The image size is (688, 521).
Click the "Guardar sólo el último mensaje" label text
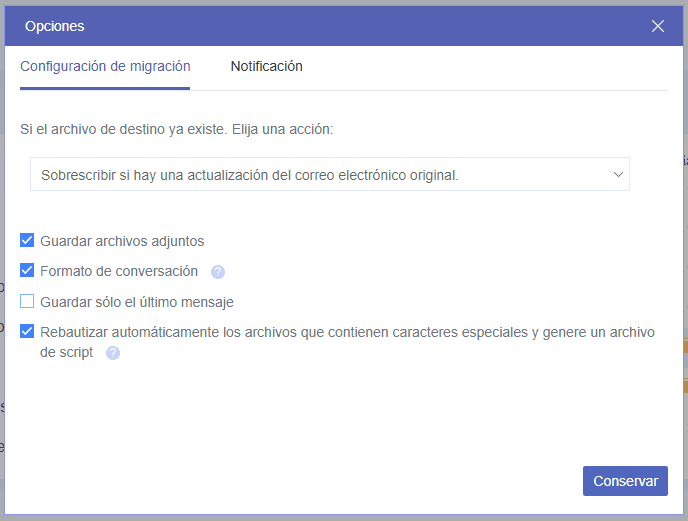point(137,302)
